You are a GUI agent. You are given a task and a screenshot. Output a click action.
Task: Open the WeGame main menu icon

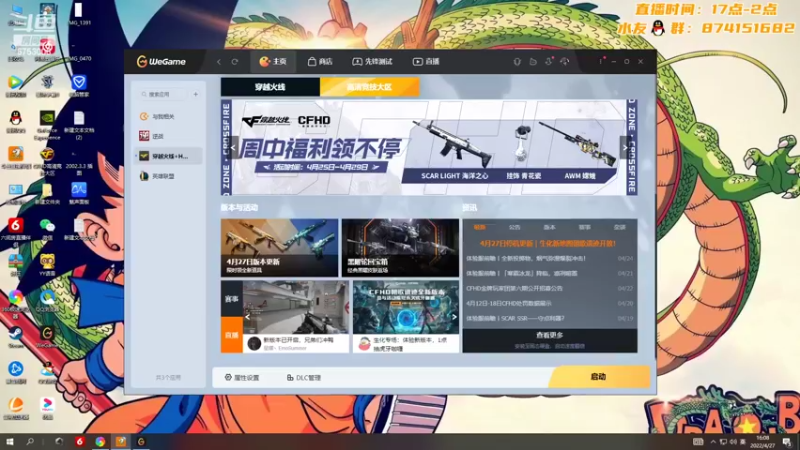pyautogui.click(x=601, y=62)
